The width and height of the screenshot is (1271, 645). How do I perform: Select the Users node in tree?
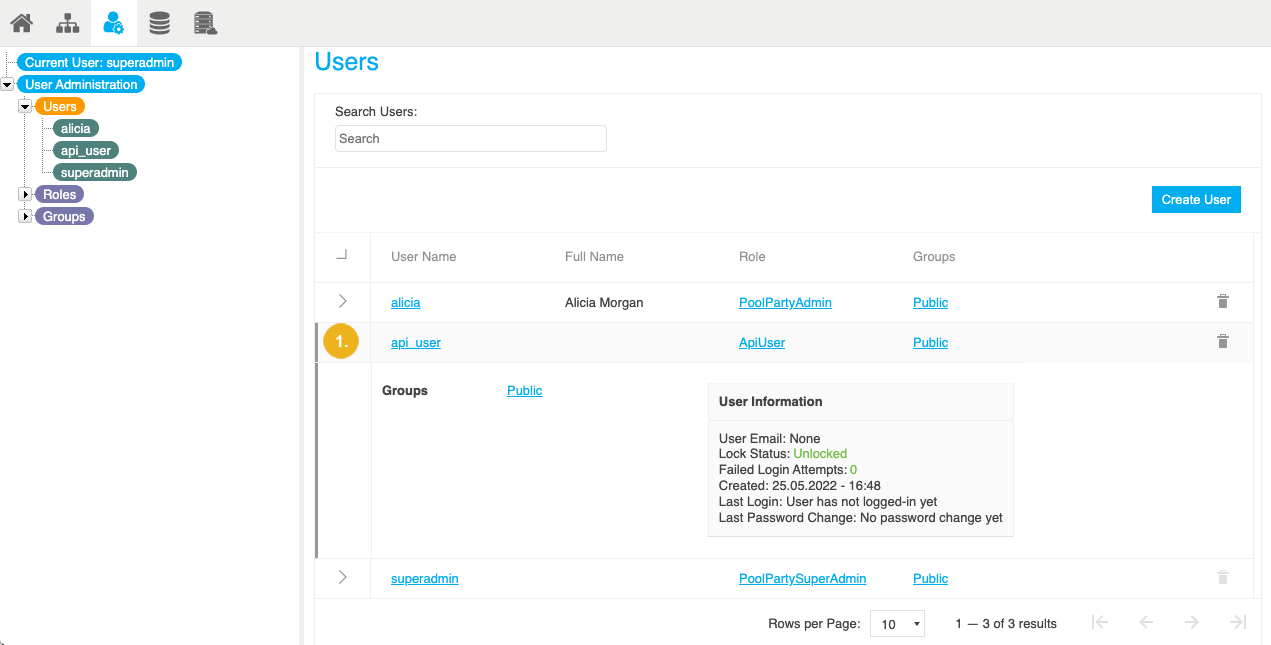point(60,106)
